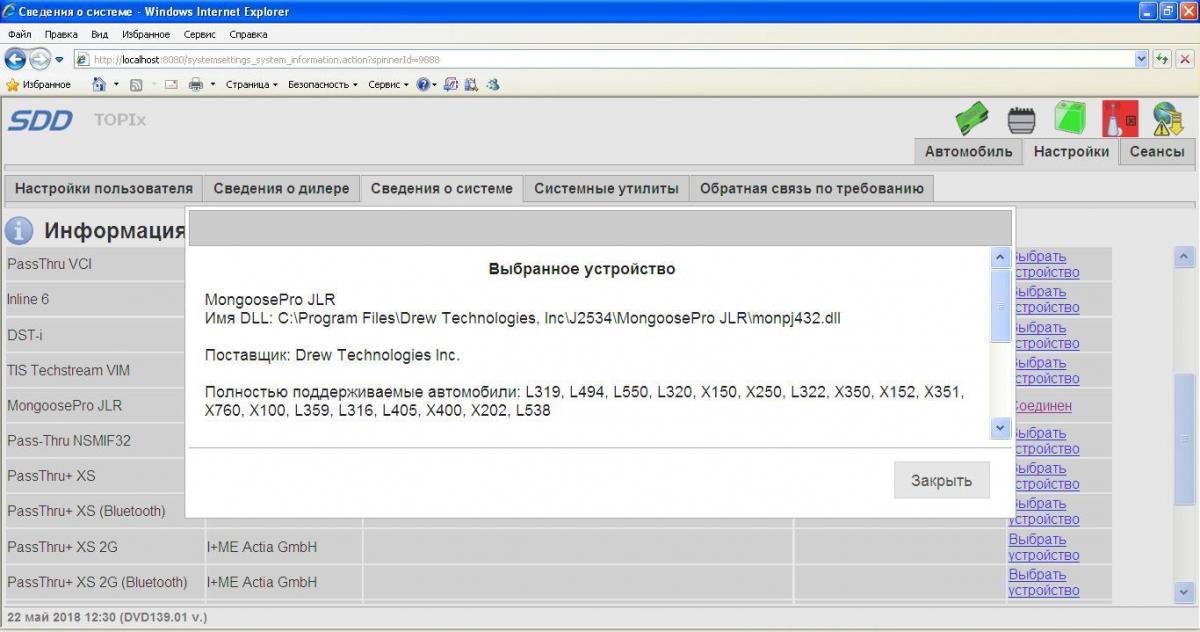Click the green VCI device status icon

pyautogui.click(x=971, y=119)
